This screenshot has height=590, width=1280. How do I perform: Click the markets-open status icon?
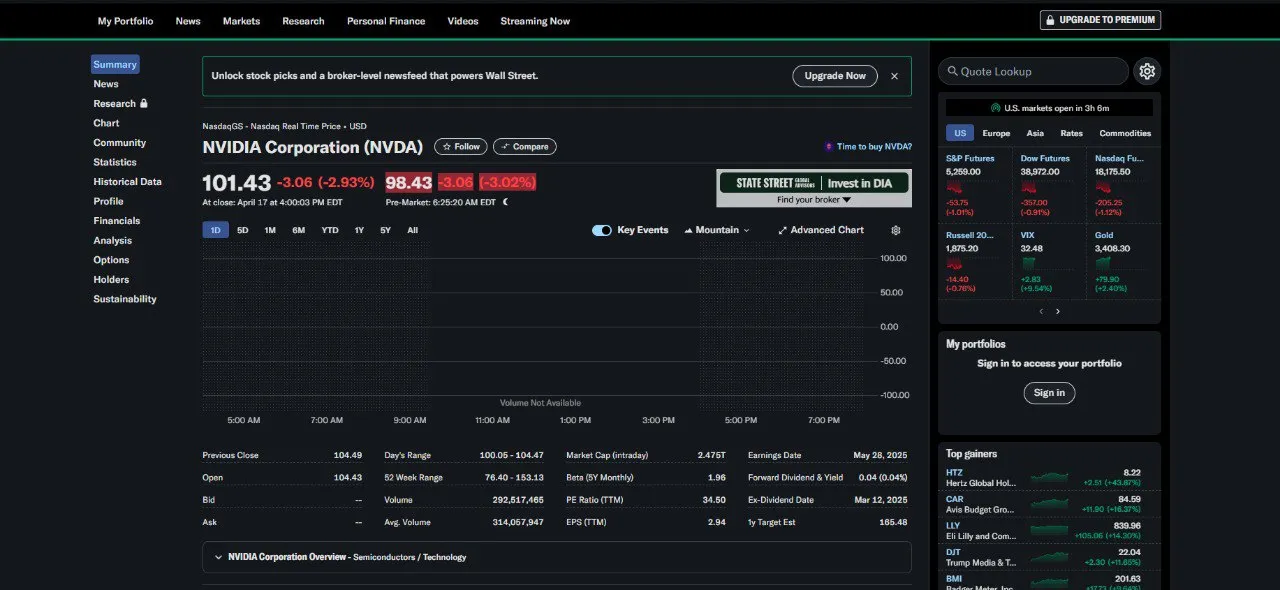(996, 107)
